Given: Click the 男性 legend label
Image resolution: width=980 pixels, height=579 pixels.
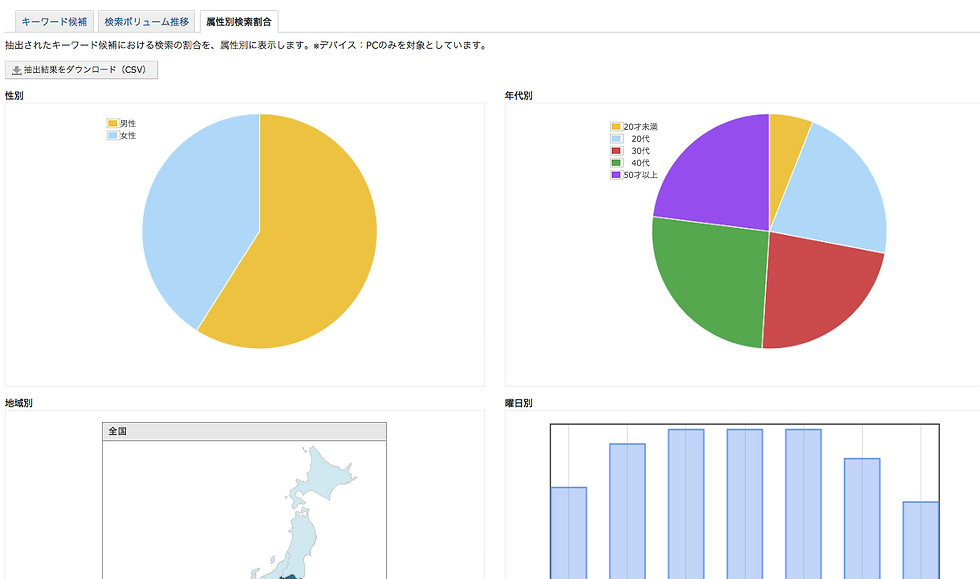Looking at the screenshot, I should point(128,123).
